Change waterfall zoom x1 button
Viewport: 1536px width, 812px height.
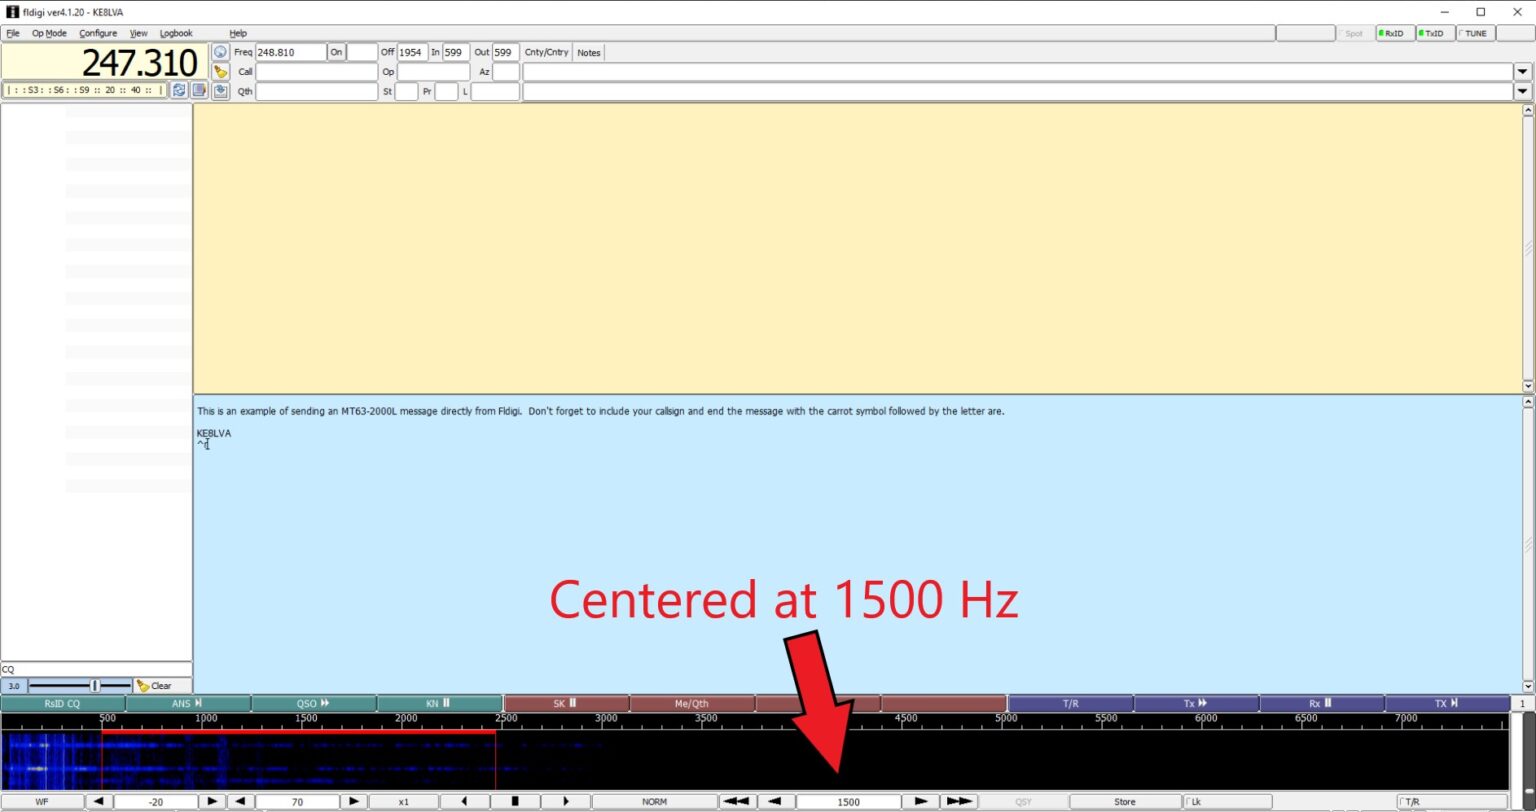(x=404, y=802)
